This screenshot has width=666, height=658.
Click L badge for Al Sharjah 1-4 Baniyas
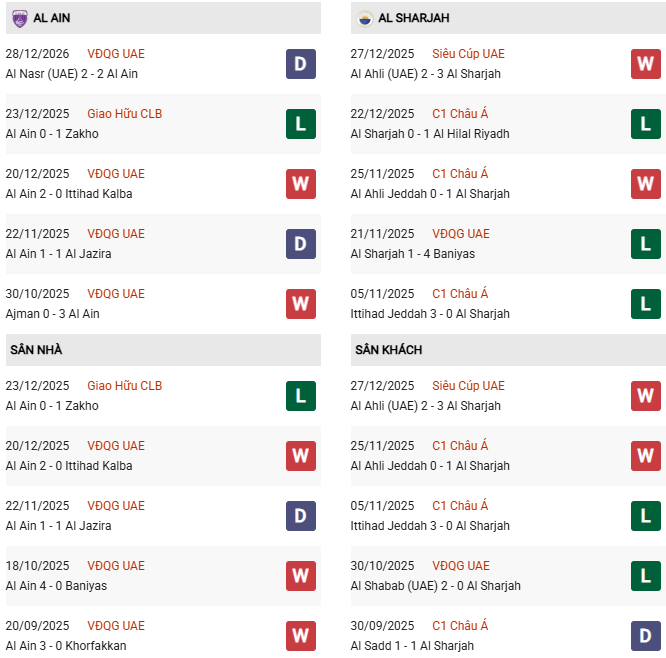pyautogui.click(x=646, y=244)
